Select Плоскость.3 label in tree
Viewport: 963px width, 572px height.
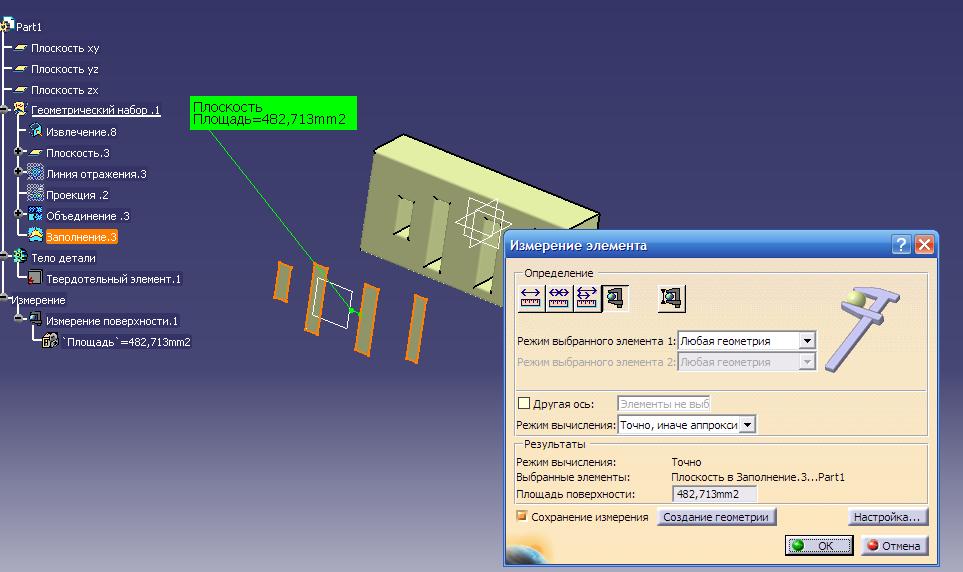pos(78,153)
